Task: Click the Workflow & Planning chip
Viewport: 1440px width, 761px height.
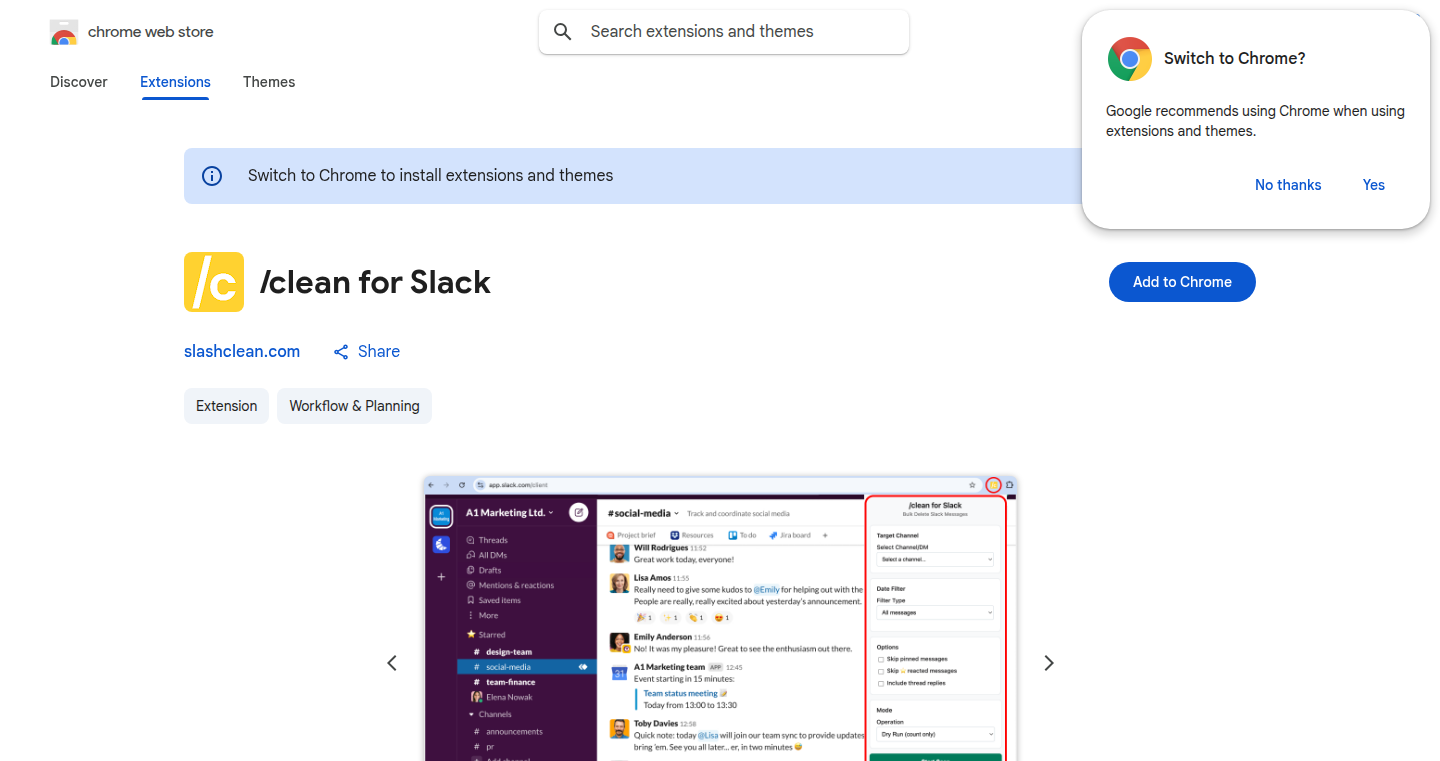Action: click(354, 406)
